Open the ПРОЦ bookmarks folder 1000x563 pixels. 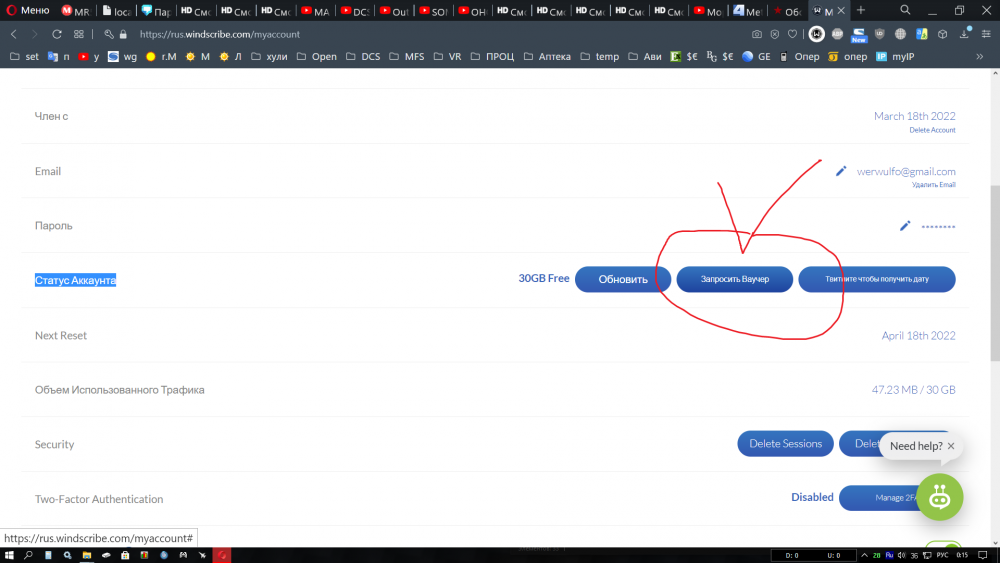tap(492, 57)
